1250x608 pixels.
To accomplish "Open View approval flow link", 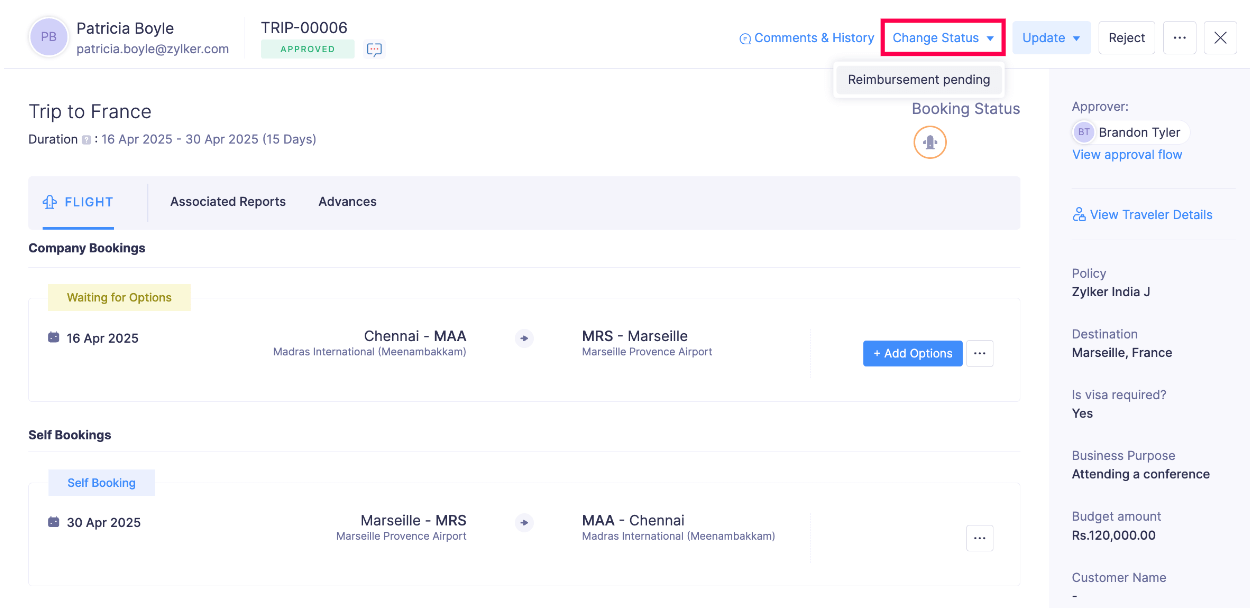I will 1127,155.
